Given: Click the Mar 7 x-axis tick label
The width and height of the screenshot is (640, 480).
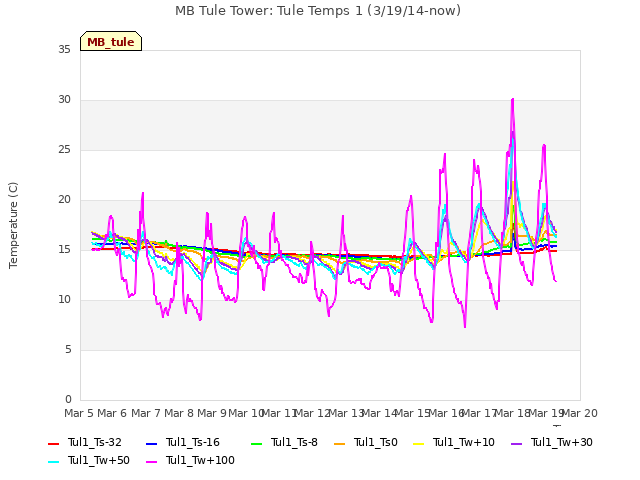Looking at the screenshot, I should pos(146,413).
